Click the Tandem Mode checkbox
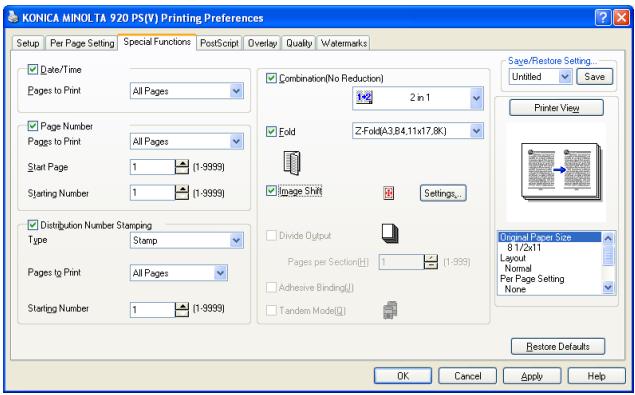Image resolution: width=635 pixels, height=395 pixels. (x=271, y=311)
